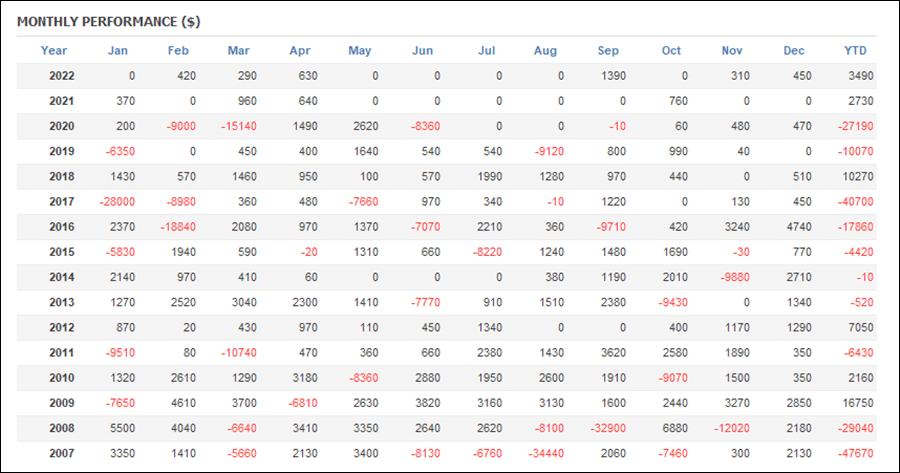Select the YTD column header
The image size is (900, 473).
[x=855, y=51]
